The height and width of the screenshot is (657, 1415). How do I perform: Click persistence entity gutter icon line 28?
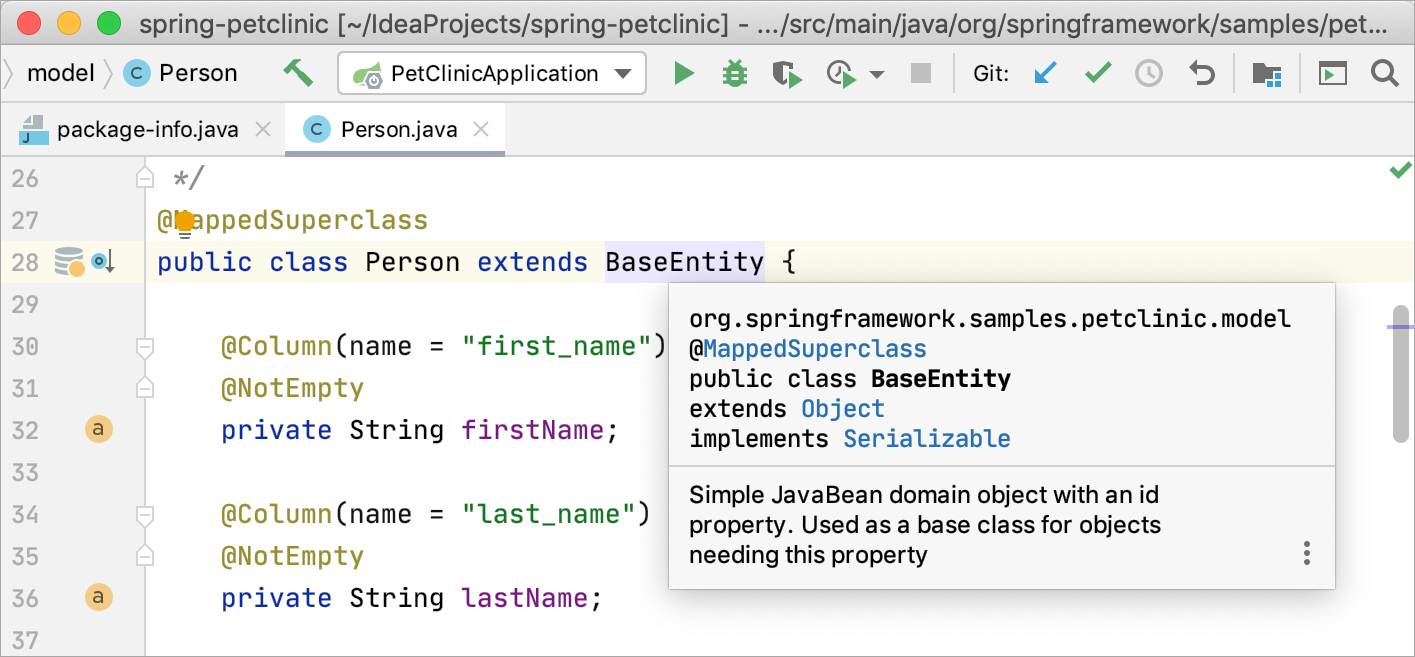click(x=69, y=262)
